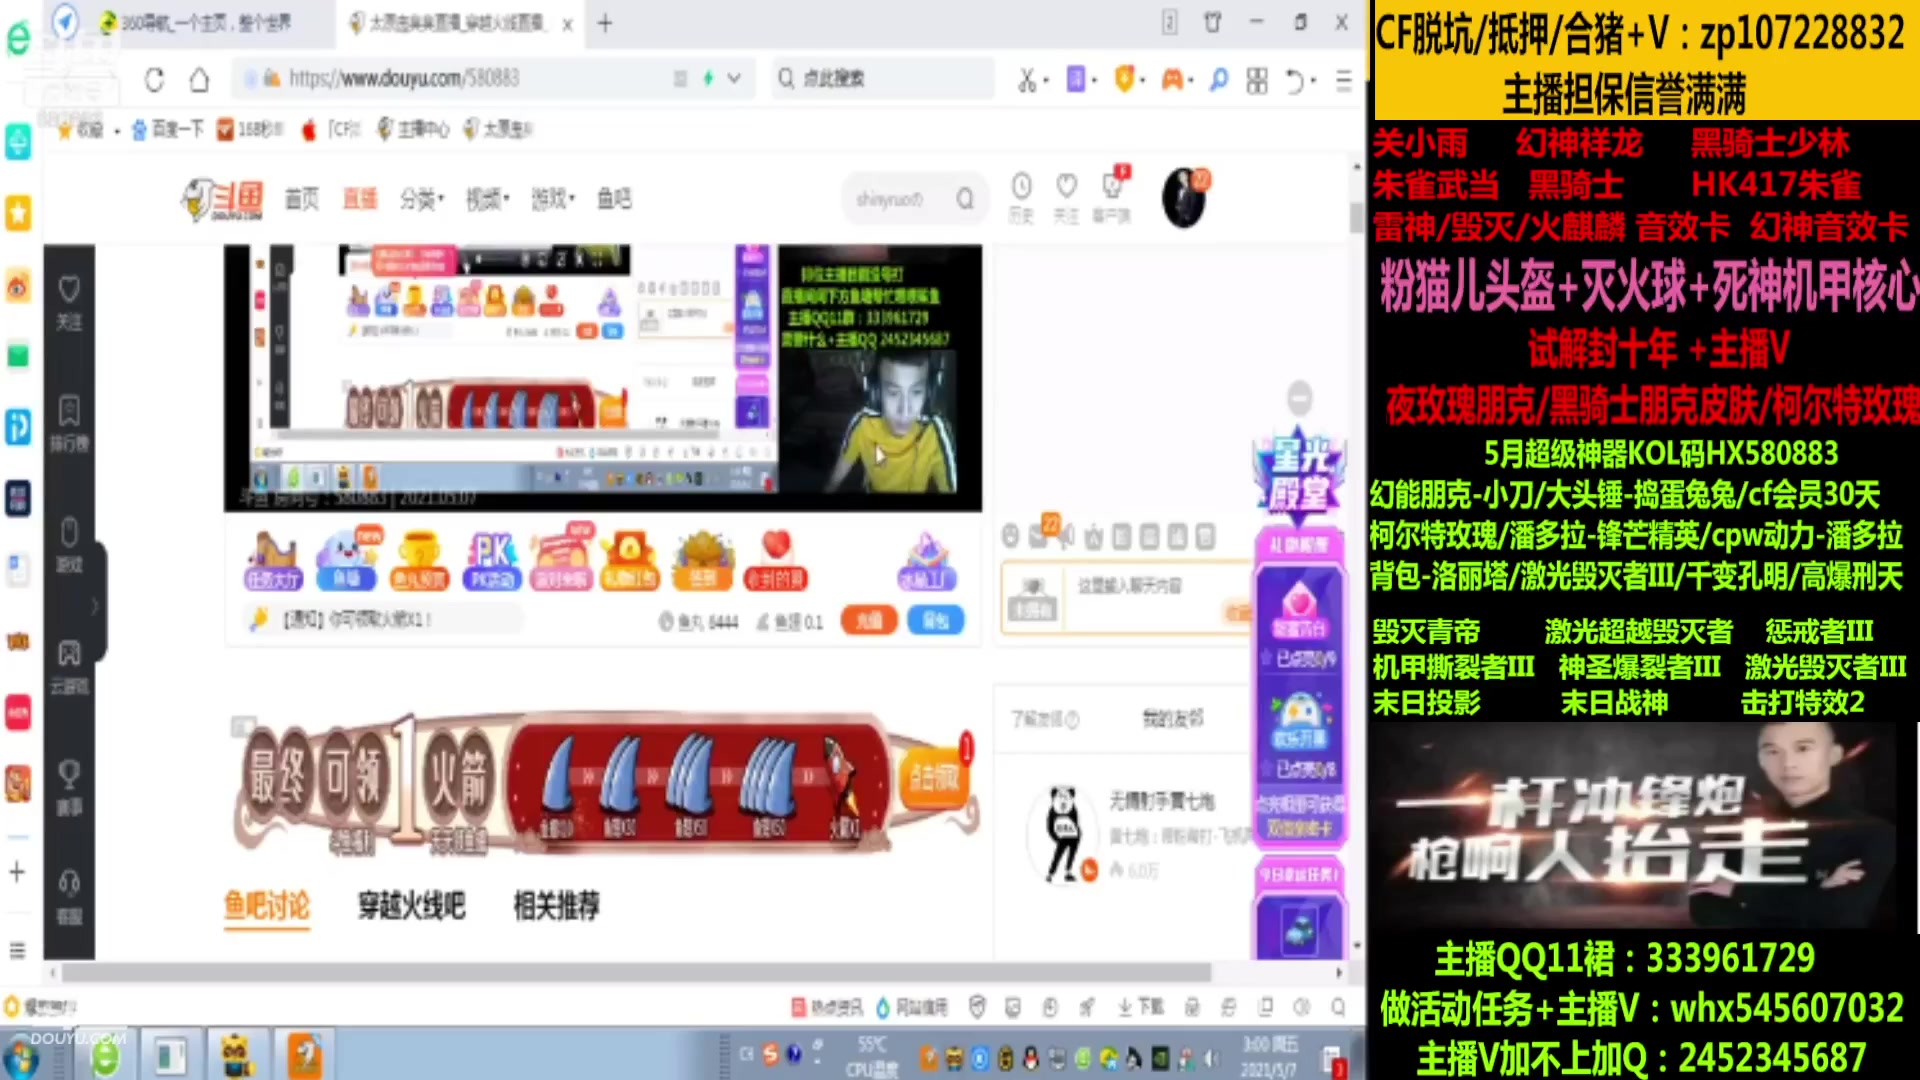Viewport: 1920px width, 1080px height.
Task: Open the Windows Start button
Action: point(21,1057)
